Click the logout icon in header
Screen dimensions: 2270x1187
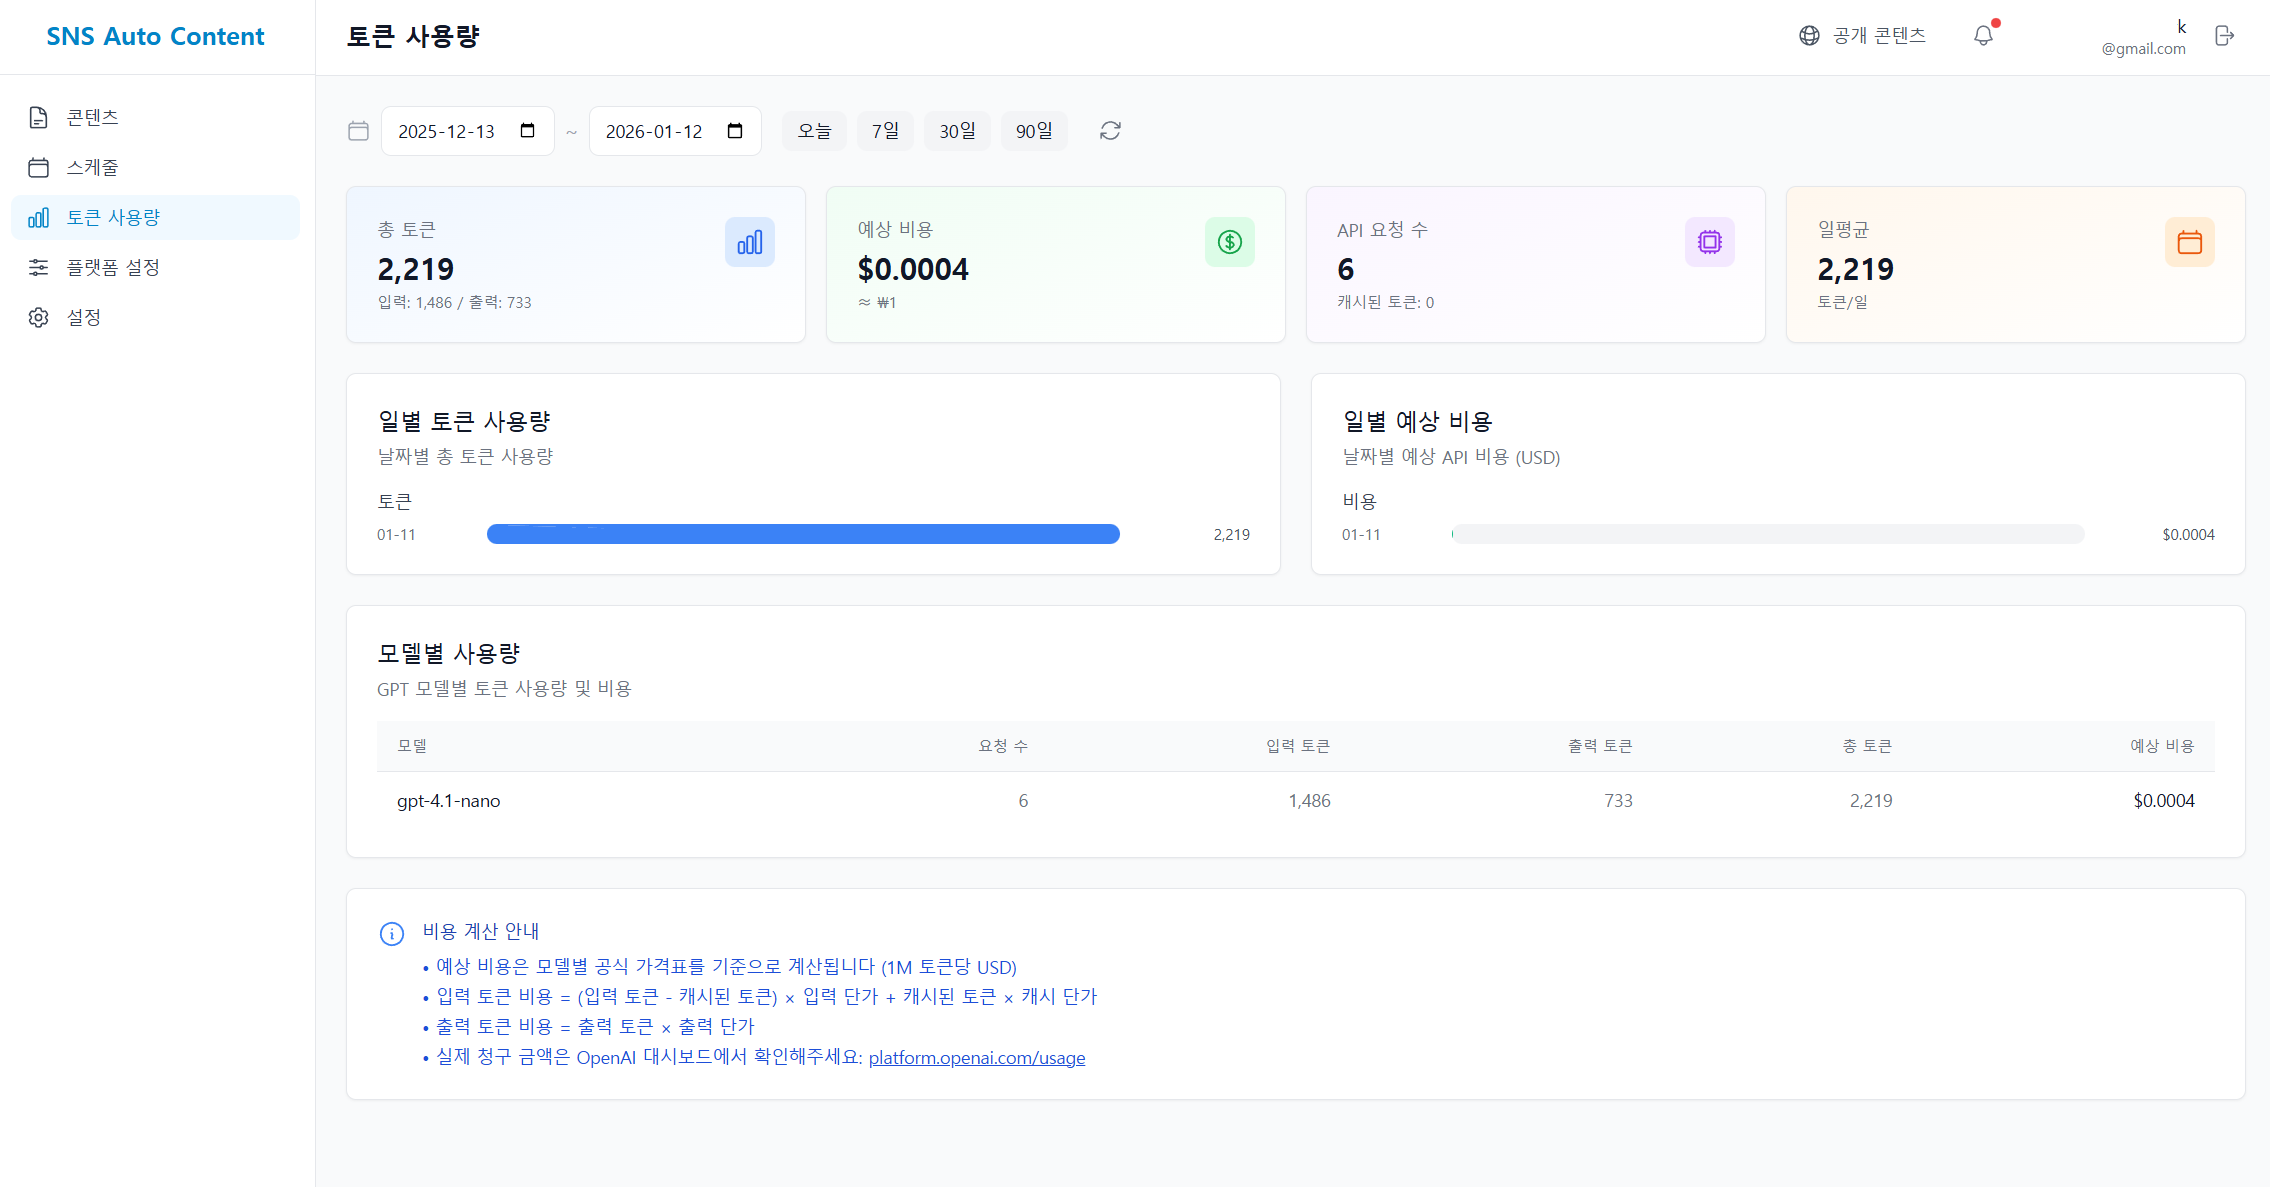coord(2224,36)
